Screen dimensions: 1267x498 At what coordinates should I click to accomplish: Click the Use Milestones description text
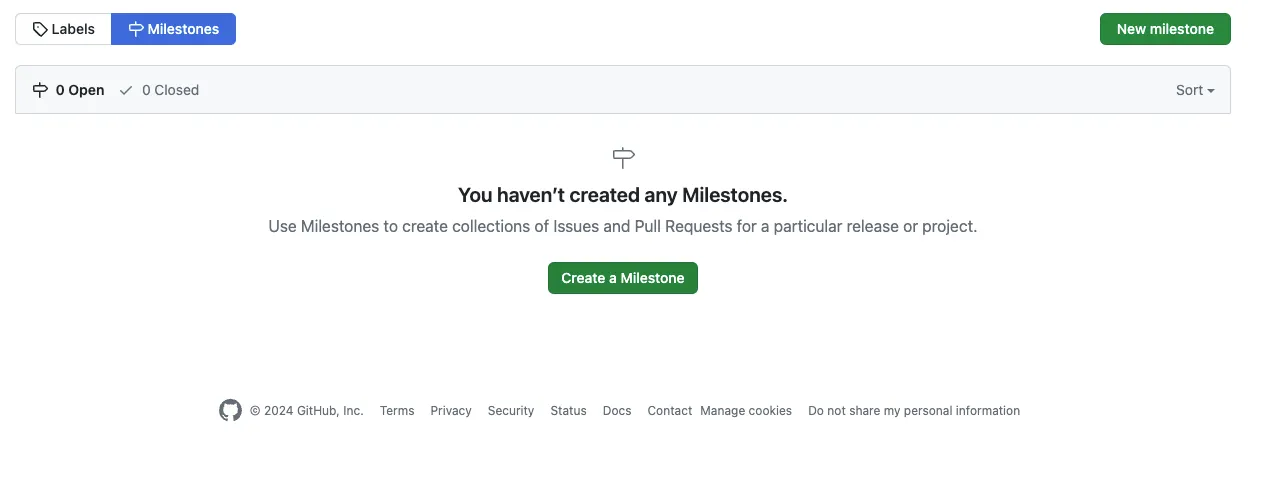[x=623, y=227]
